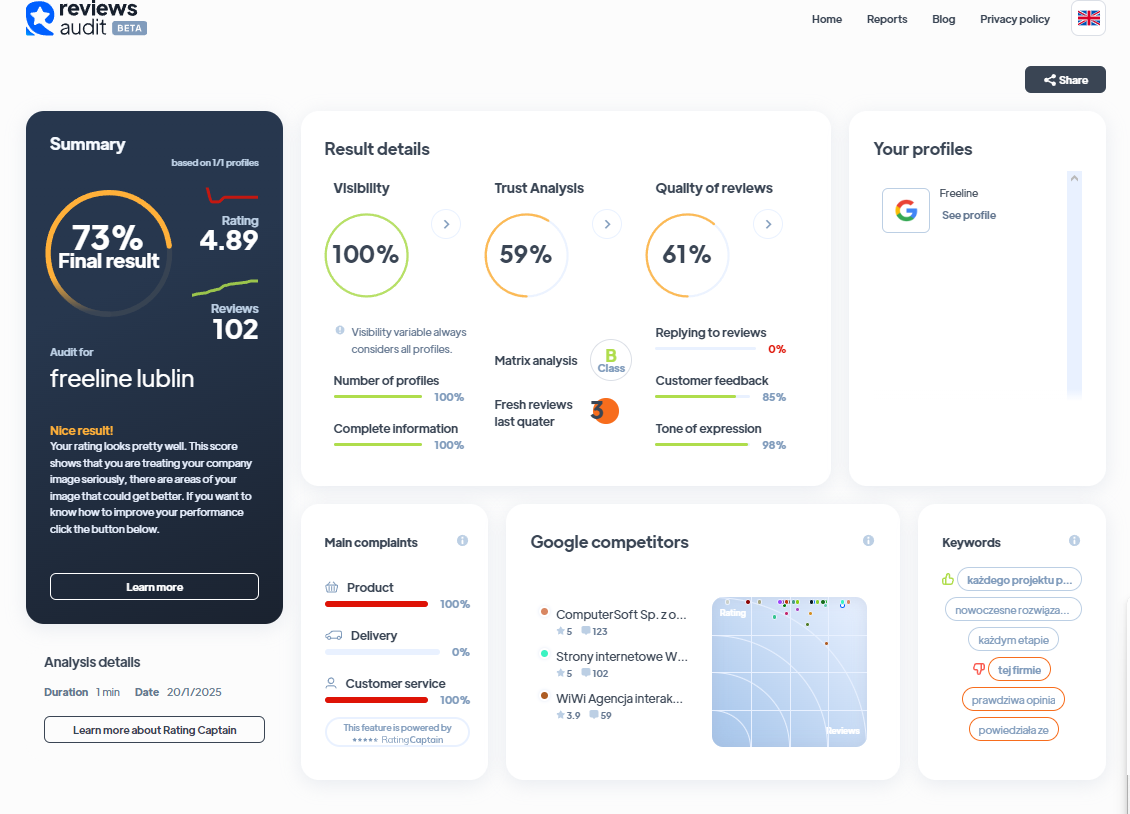Click the 73% final result gauge
Screen dimensions: 1130x814
[109, 253]
